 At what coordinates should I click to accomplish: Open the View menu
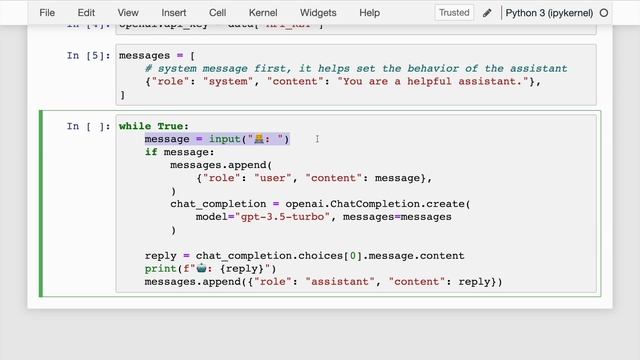[x=128, y=13]
